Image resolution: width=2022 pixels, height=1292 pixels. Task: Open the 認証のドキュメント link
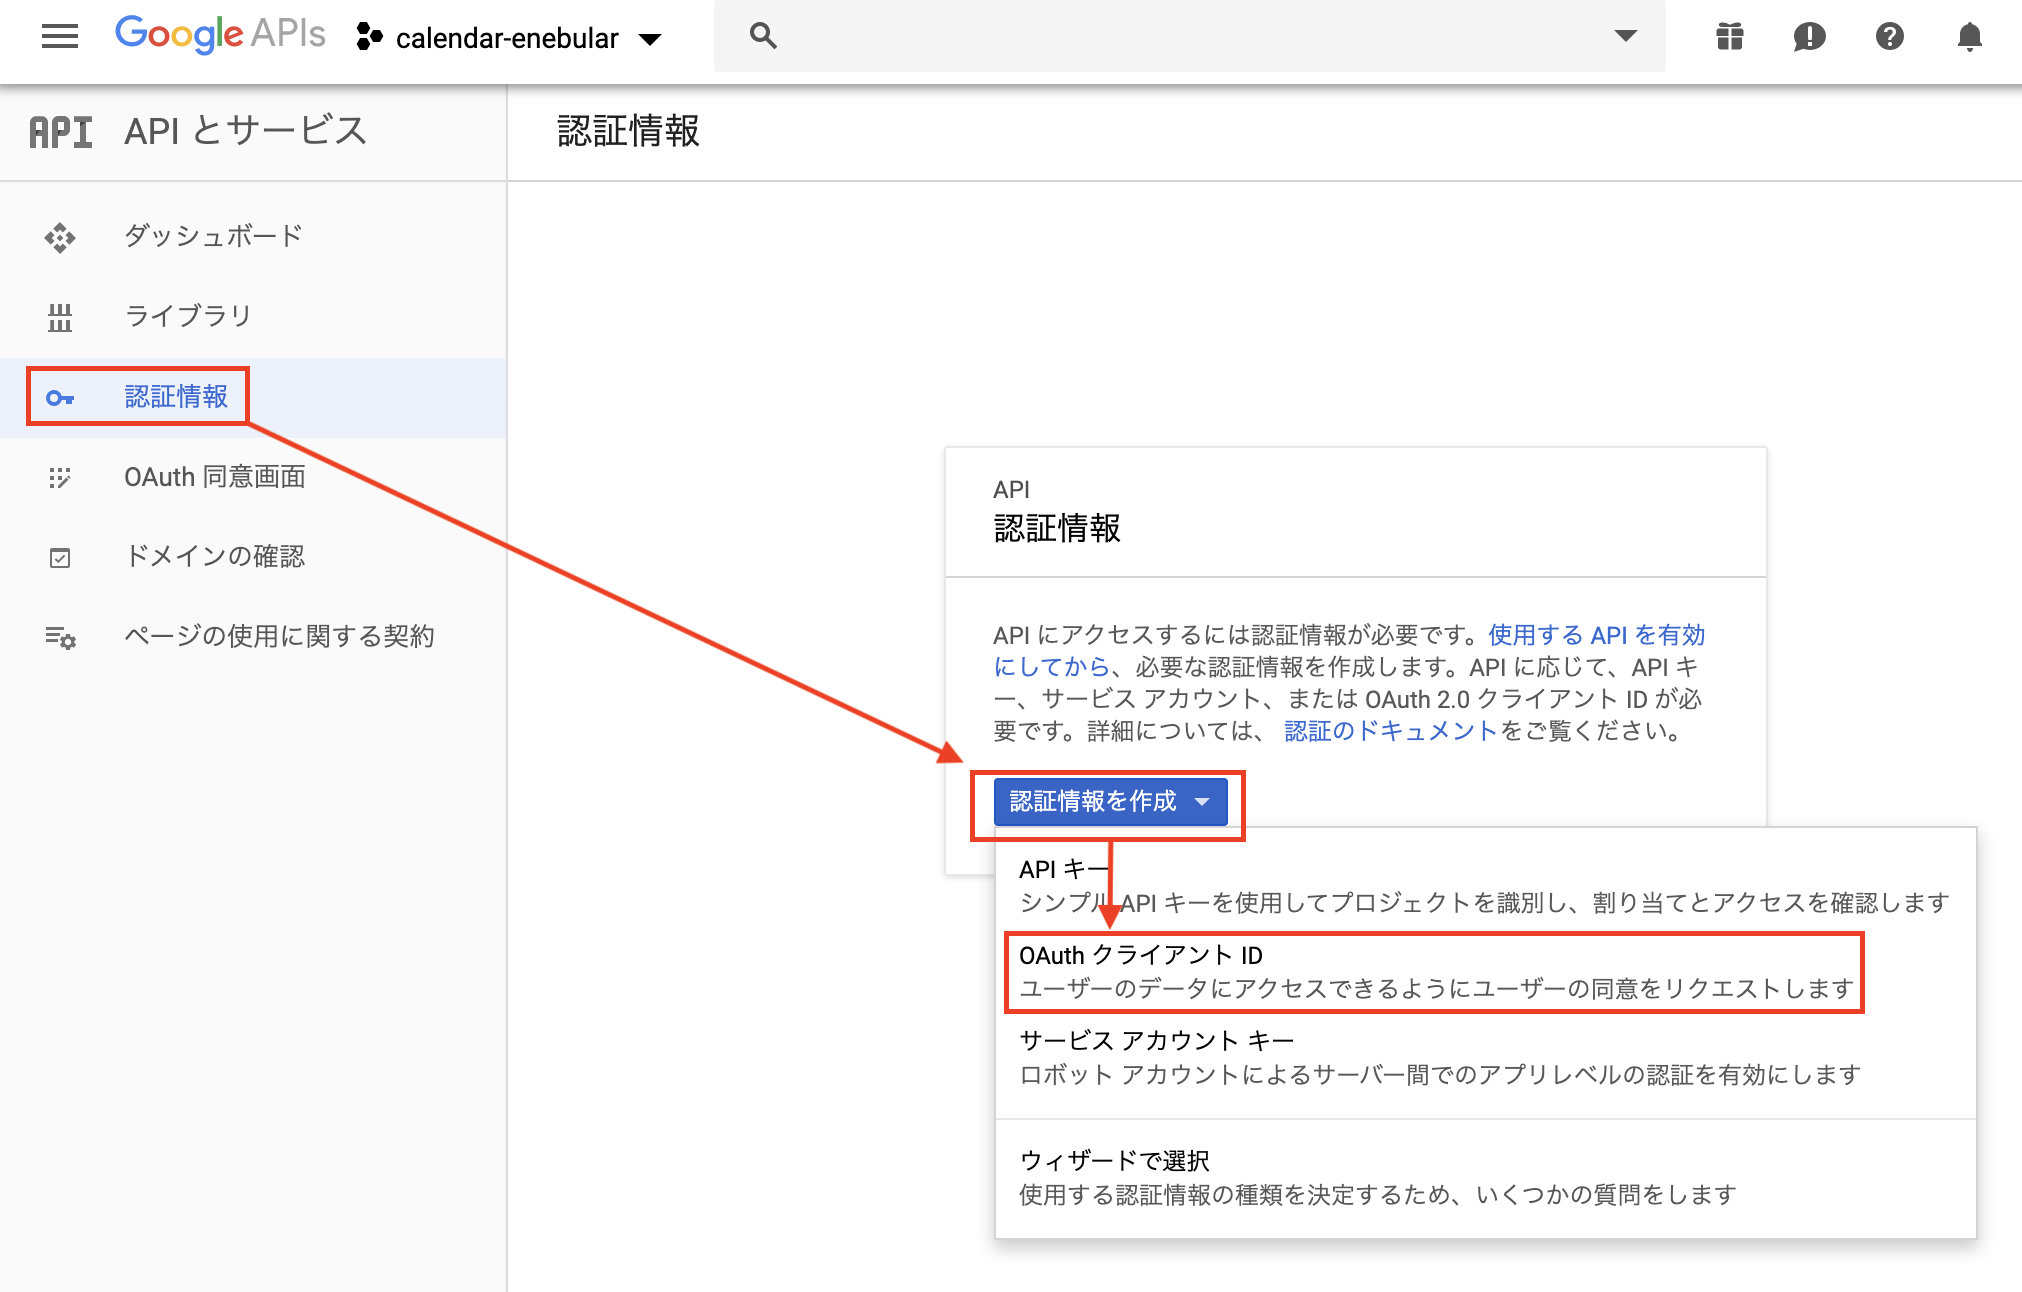[1390, 731]
